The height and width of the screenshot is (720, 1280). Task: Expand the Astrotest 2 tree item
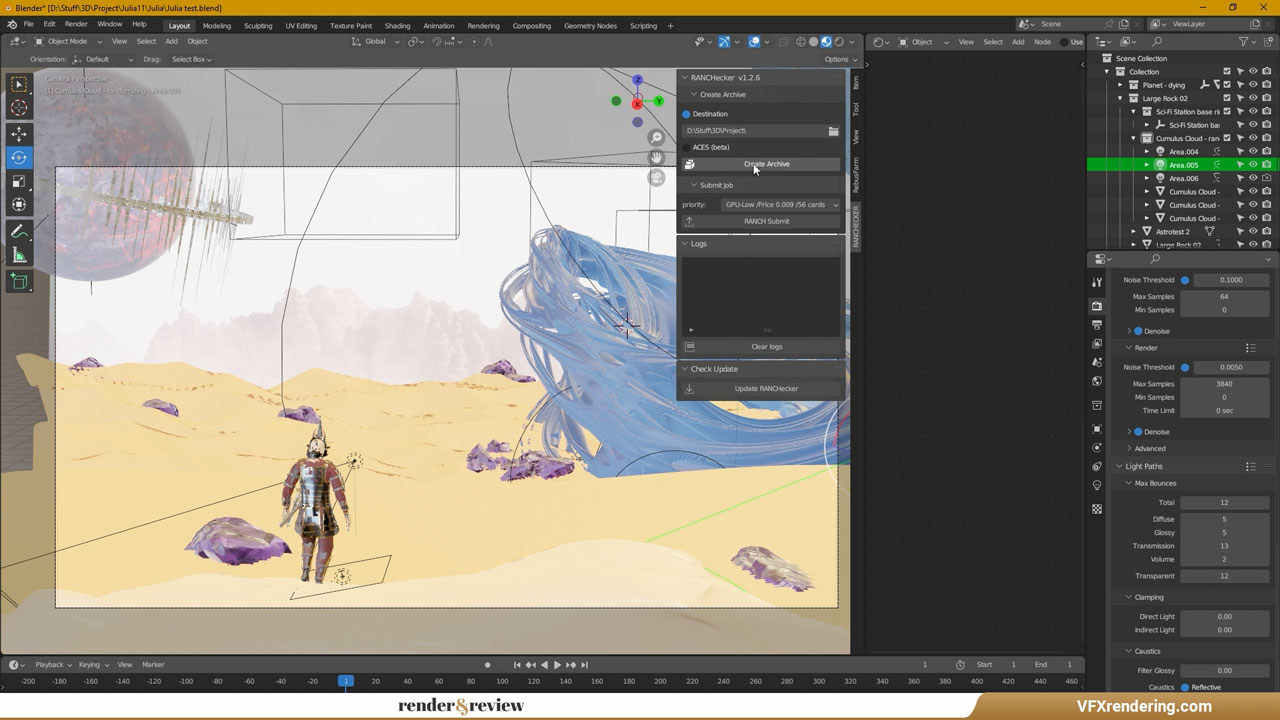1133,232
